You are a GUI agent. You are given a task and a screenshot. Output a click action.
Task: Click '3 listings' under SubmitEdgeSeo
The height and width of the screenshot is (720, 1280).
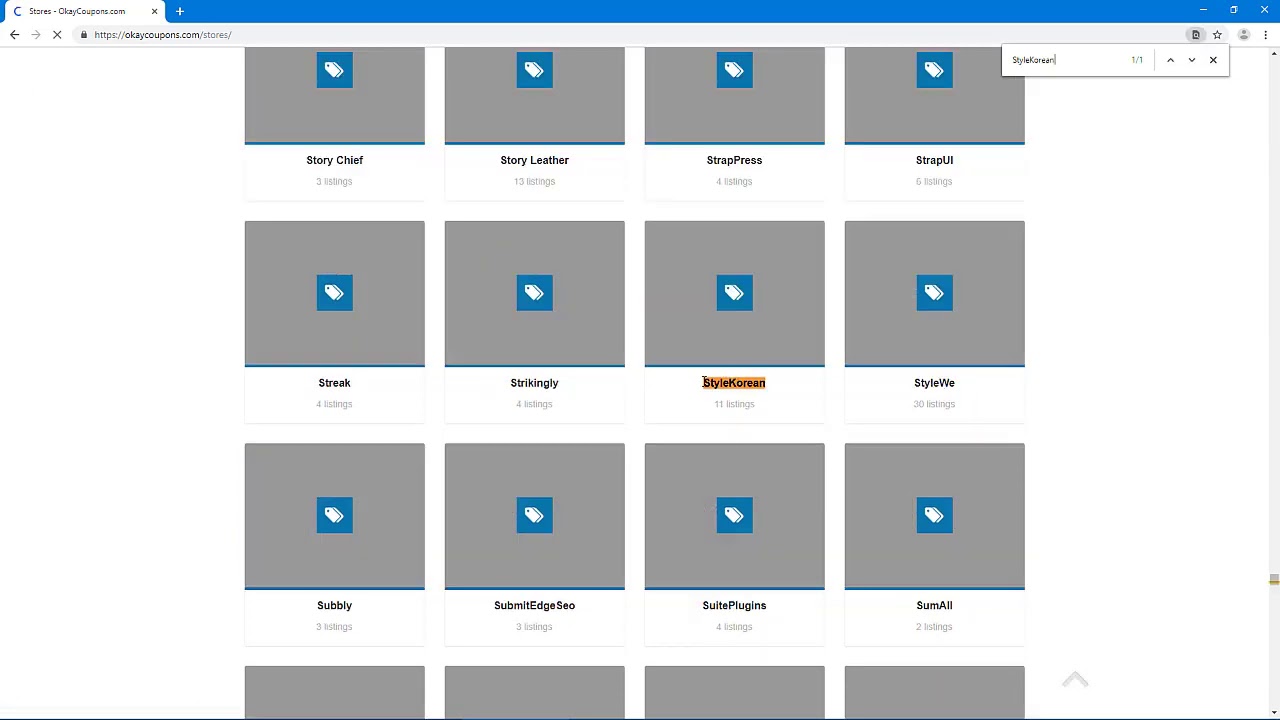click(534, 627)
